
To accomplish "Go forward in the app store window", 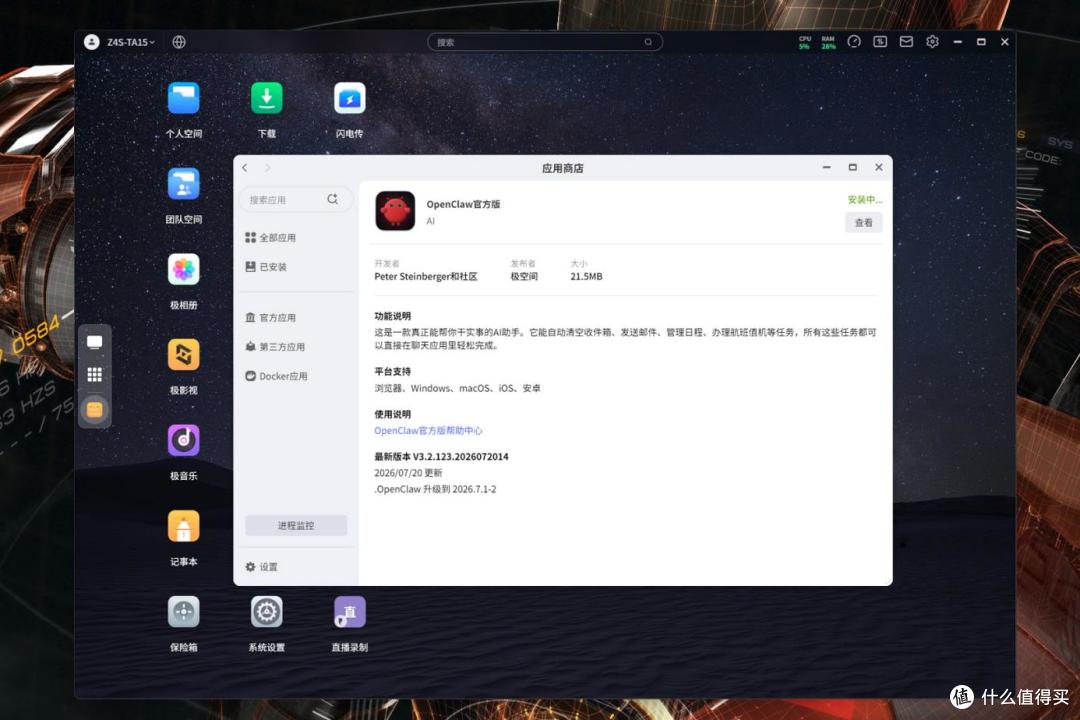I will point(268,167).
